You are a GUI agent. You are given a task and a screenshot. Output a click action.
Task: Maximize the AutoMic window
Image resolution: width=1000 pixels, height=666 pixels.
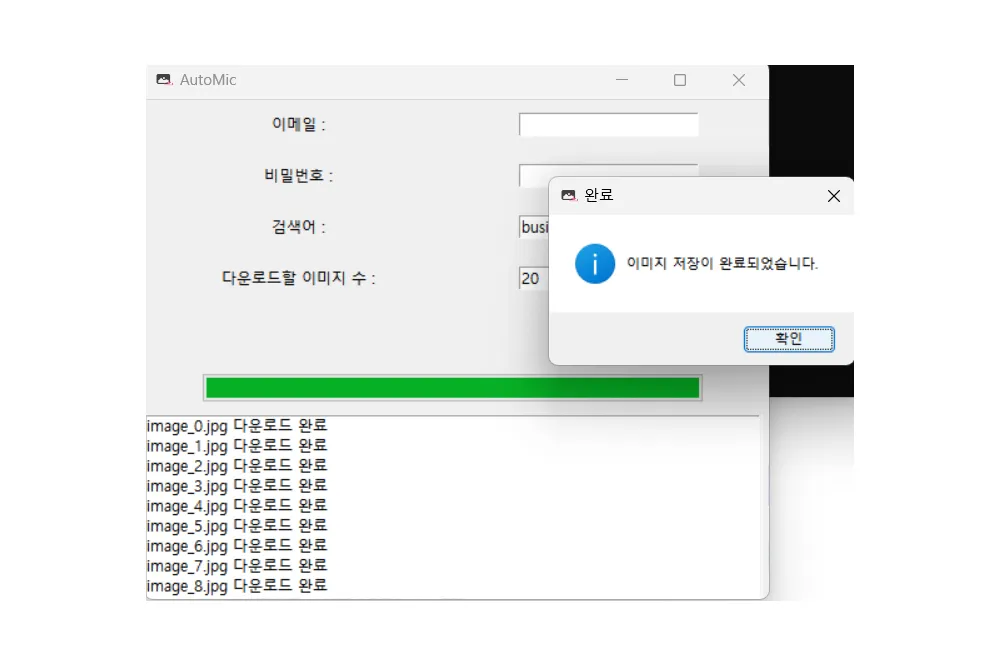coord(680,80)
